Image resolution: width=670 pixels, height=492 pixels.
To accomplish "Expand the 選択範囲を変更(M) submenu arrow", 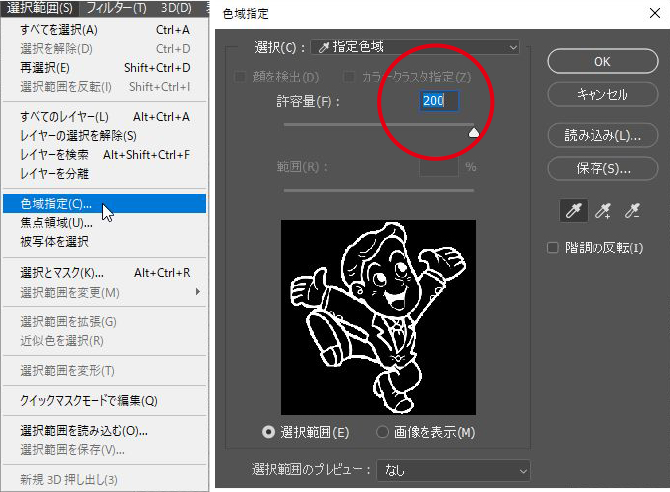I will [x=197, y=292].
